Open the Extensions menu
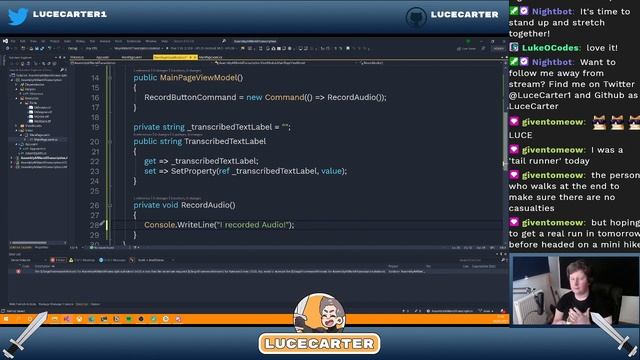 (x=133, y=41)
